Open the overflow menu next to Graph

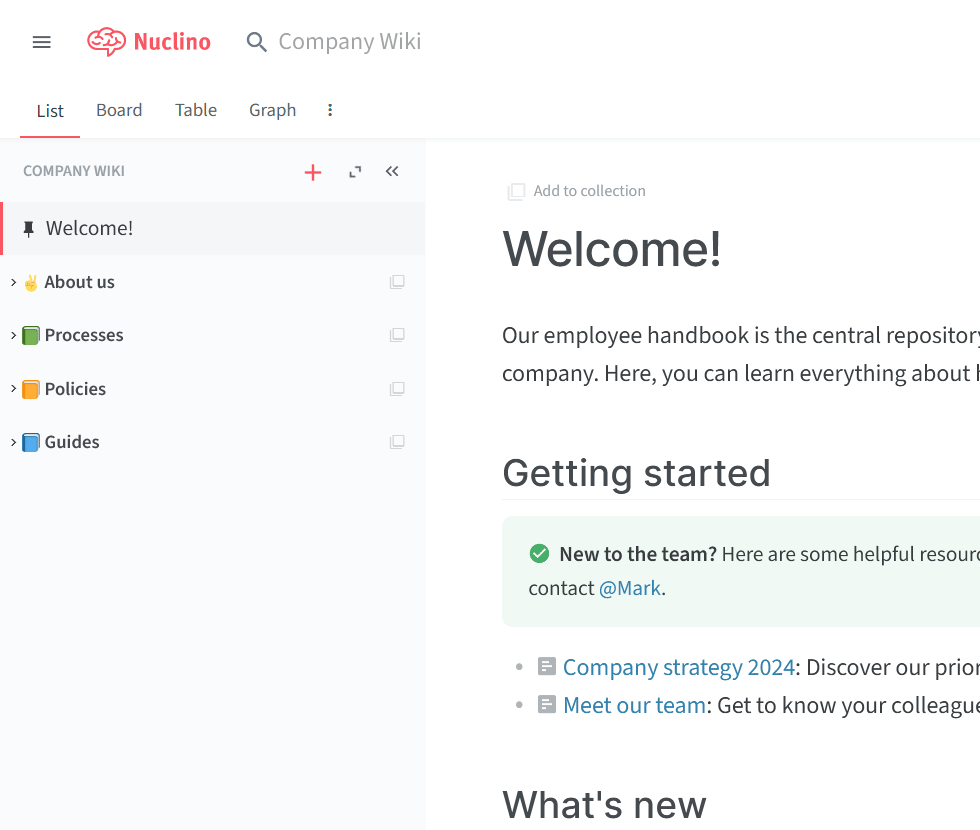pos(330,110)
